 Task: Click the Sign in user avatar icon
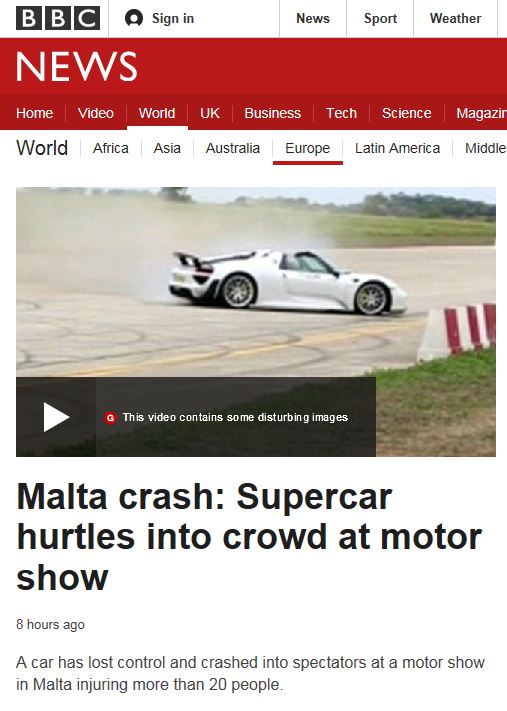pyautogui.click(x=134, y=19)
